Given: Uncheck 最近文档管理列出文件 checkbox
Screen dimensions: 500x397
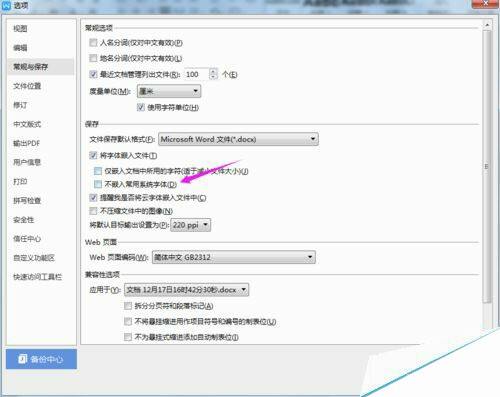Looking at the screenshot, I should 93,74.
